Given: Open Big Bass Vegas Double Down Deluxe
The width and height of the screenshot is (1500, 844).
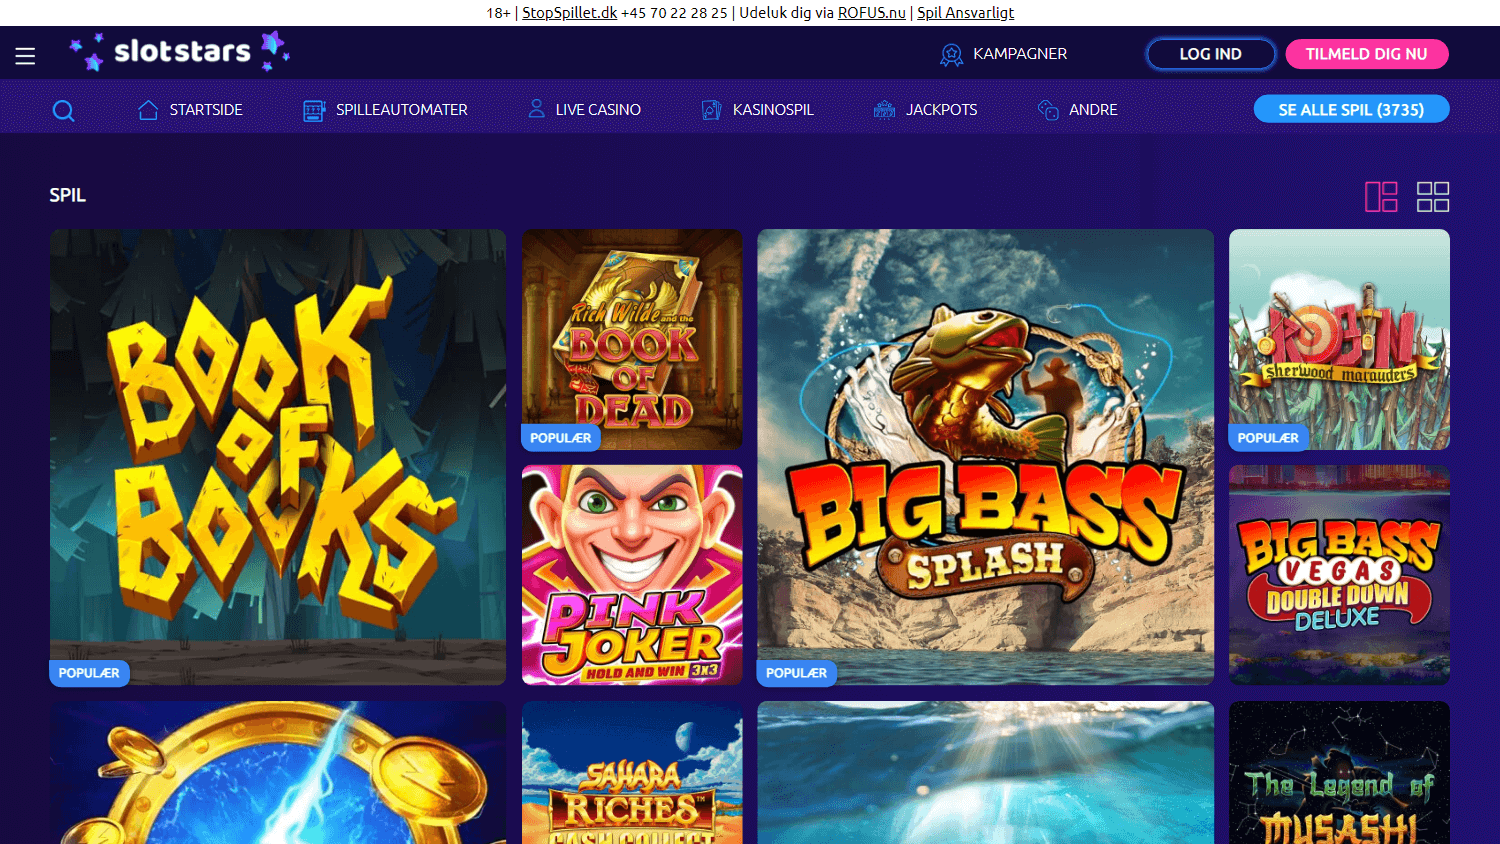Looking at the screenshot, I should pyautogui.click(x=1339, y=575).
